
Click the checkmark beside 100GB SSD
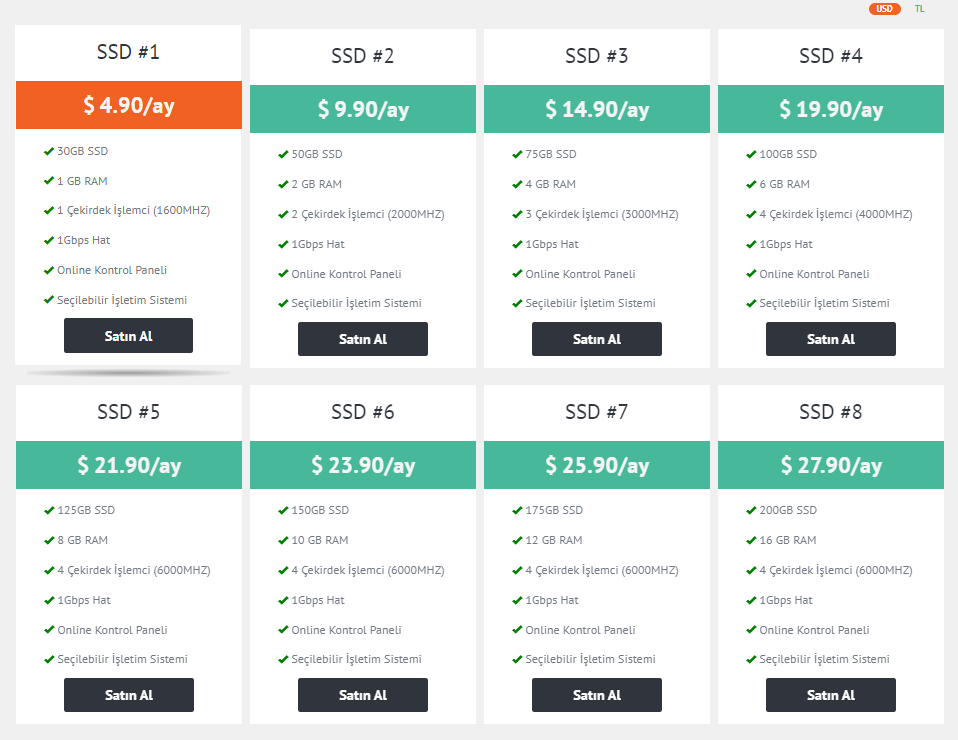(x=751, y=155)
